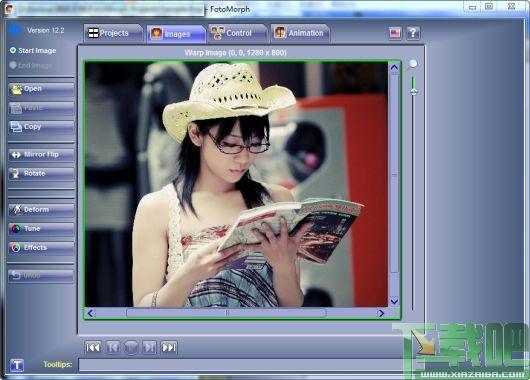Click the down arrow on the vertical scrollbar
Image resolution: width=530 pixels, height=380 pixels.
(x=394, y=301)
